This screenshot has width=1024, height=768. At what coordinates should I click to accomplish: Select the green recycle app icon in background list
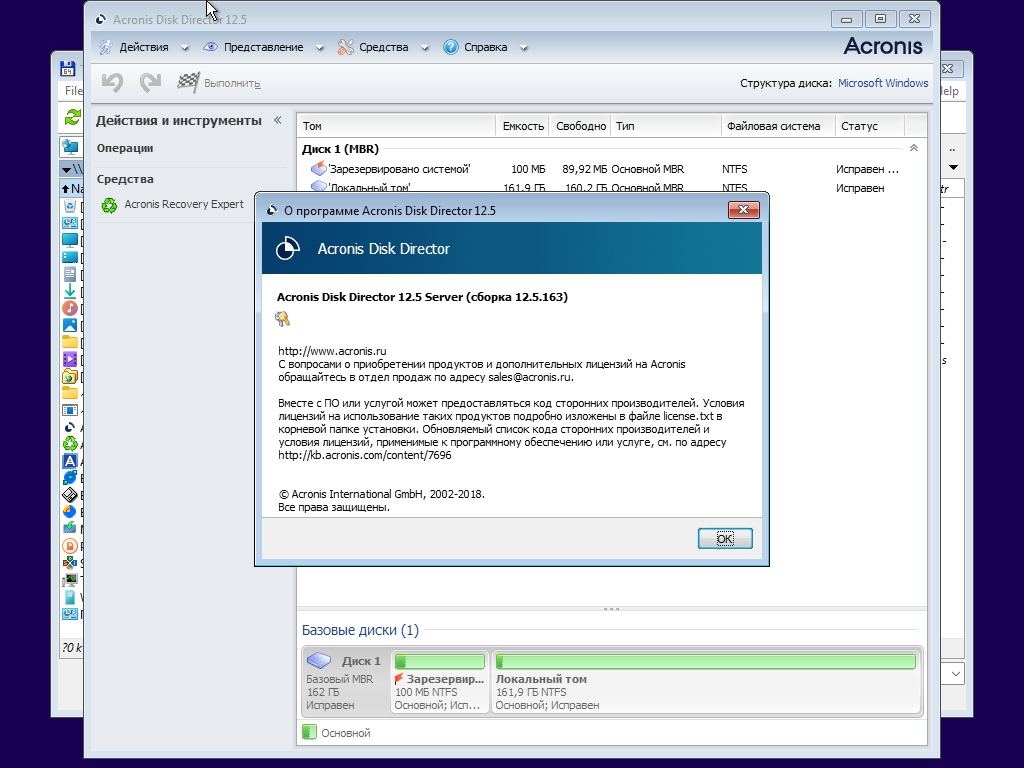tap(70, 444)
